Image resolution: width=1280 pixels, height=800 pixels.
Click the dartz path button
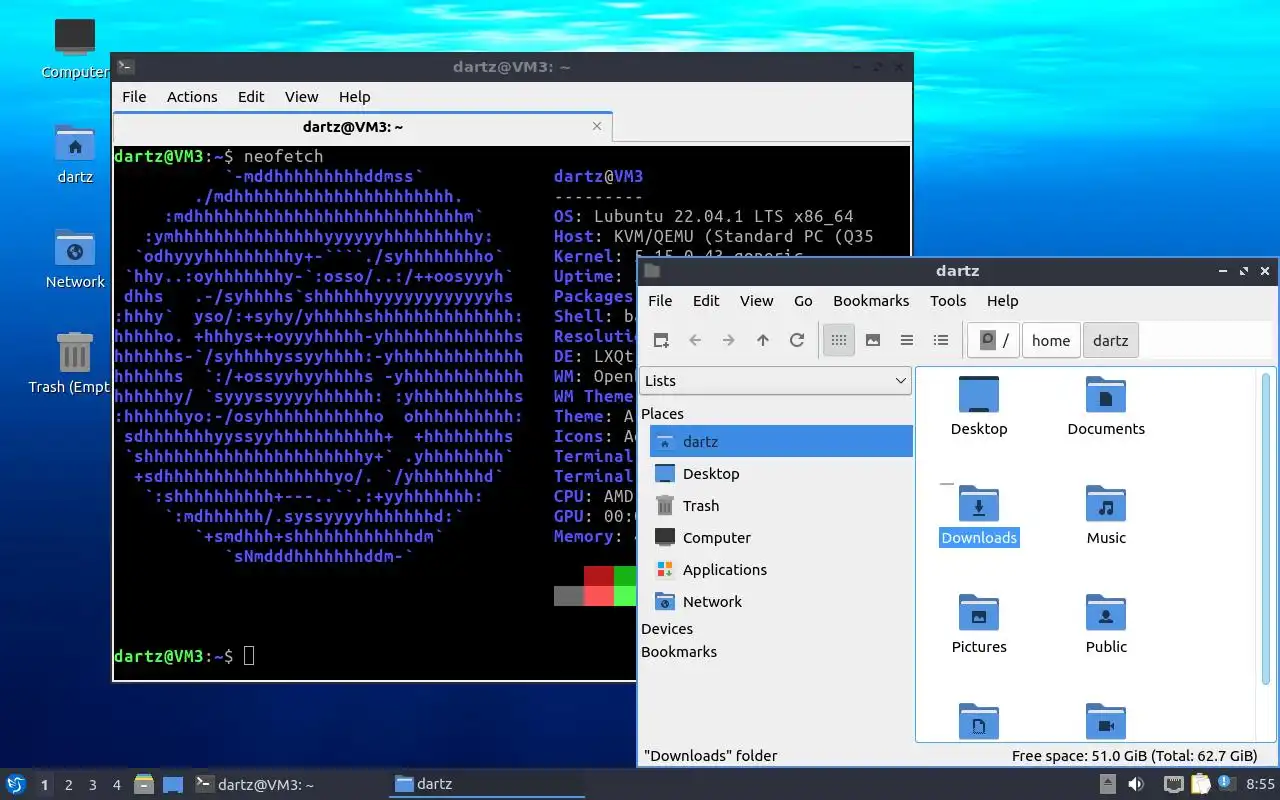[1110, 340]
